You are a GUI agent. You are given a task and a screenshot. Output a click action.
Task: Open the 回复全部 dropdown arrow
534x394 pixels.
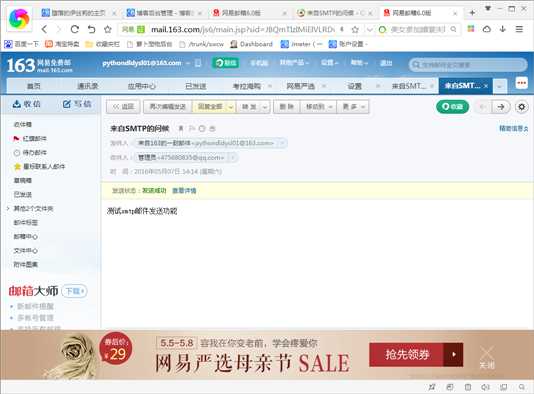[231, 107]
